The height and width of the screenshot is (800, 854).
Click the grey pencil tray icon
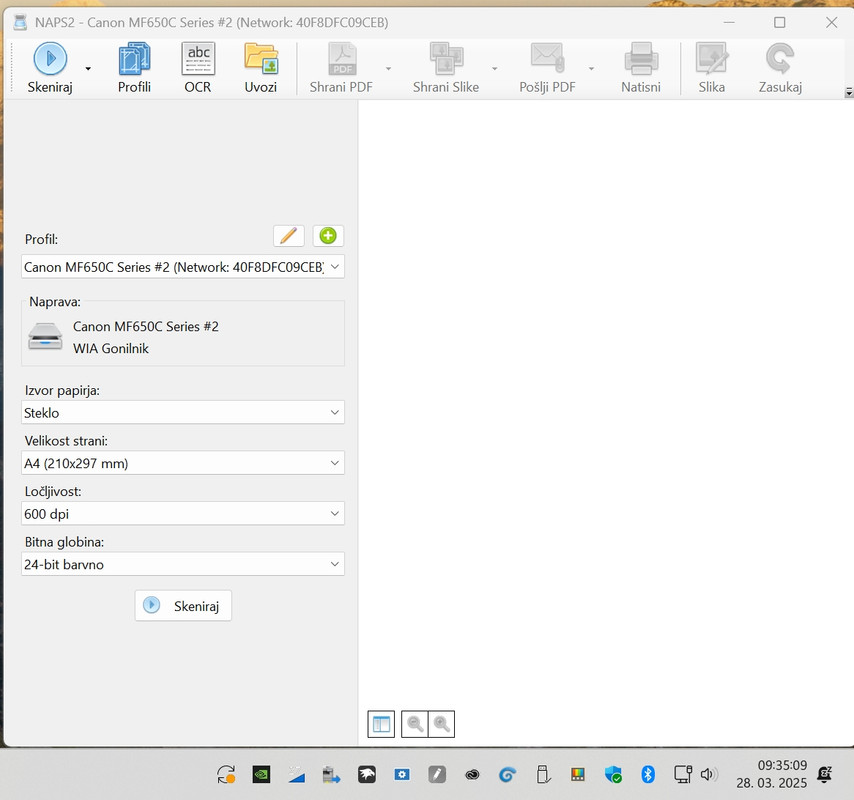[x=437, y=774]
